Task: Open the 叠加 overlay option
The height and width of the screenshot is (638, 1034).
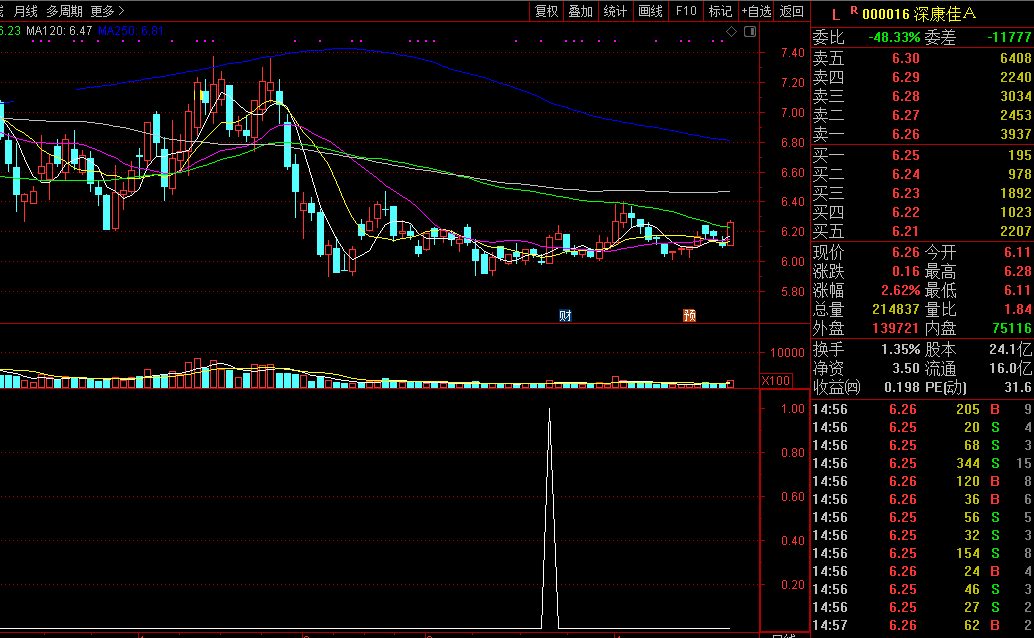Action: (x=581, y=11)
